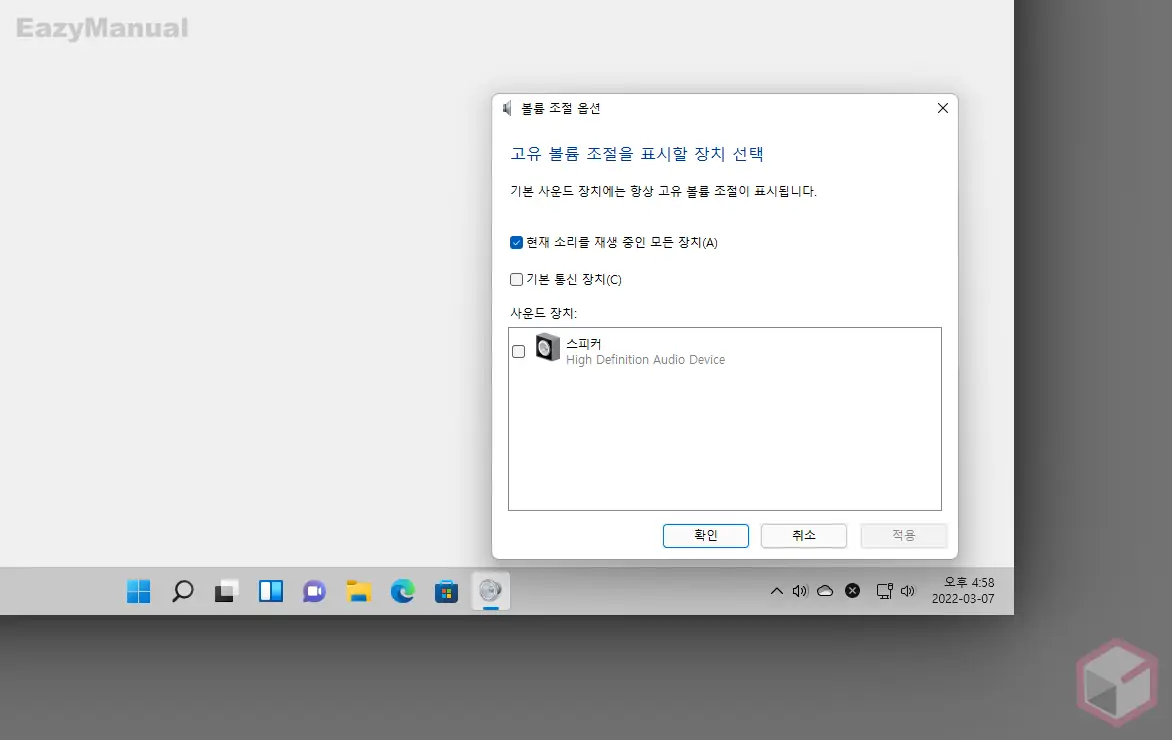The height and width of the screenshot is (740, 1172).
Task: Open File Explorer from taskbar
Action: tap(359, 591)
